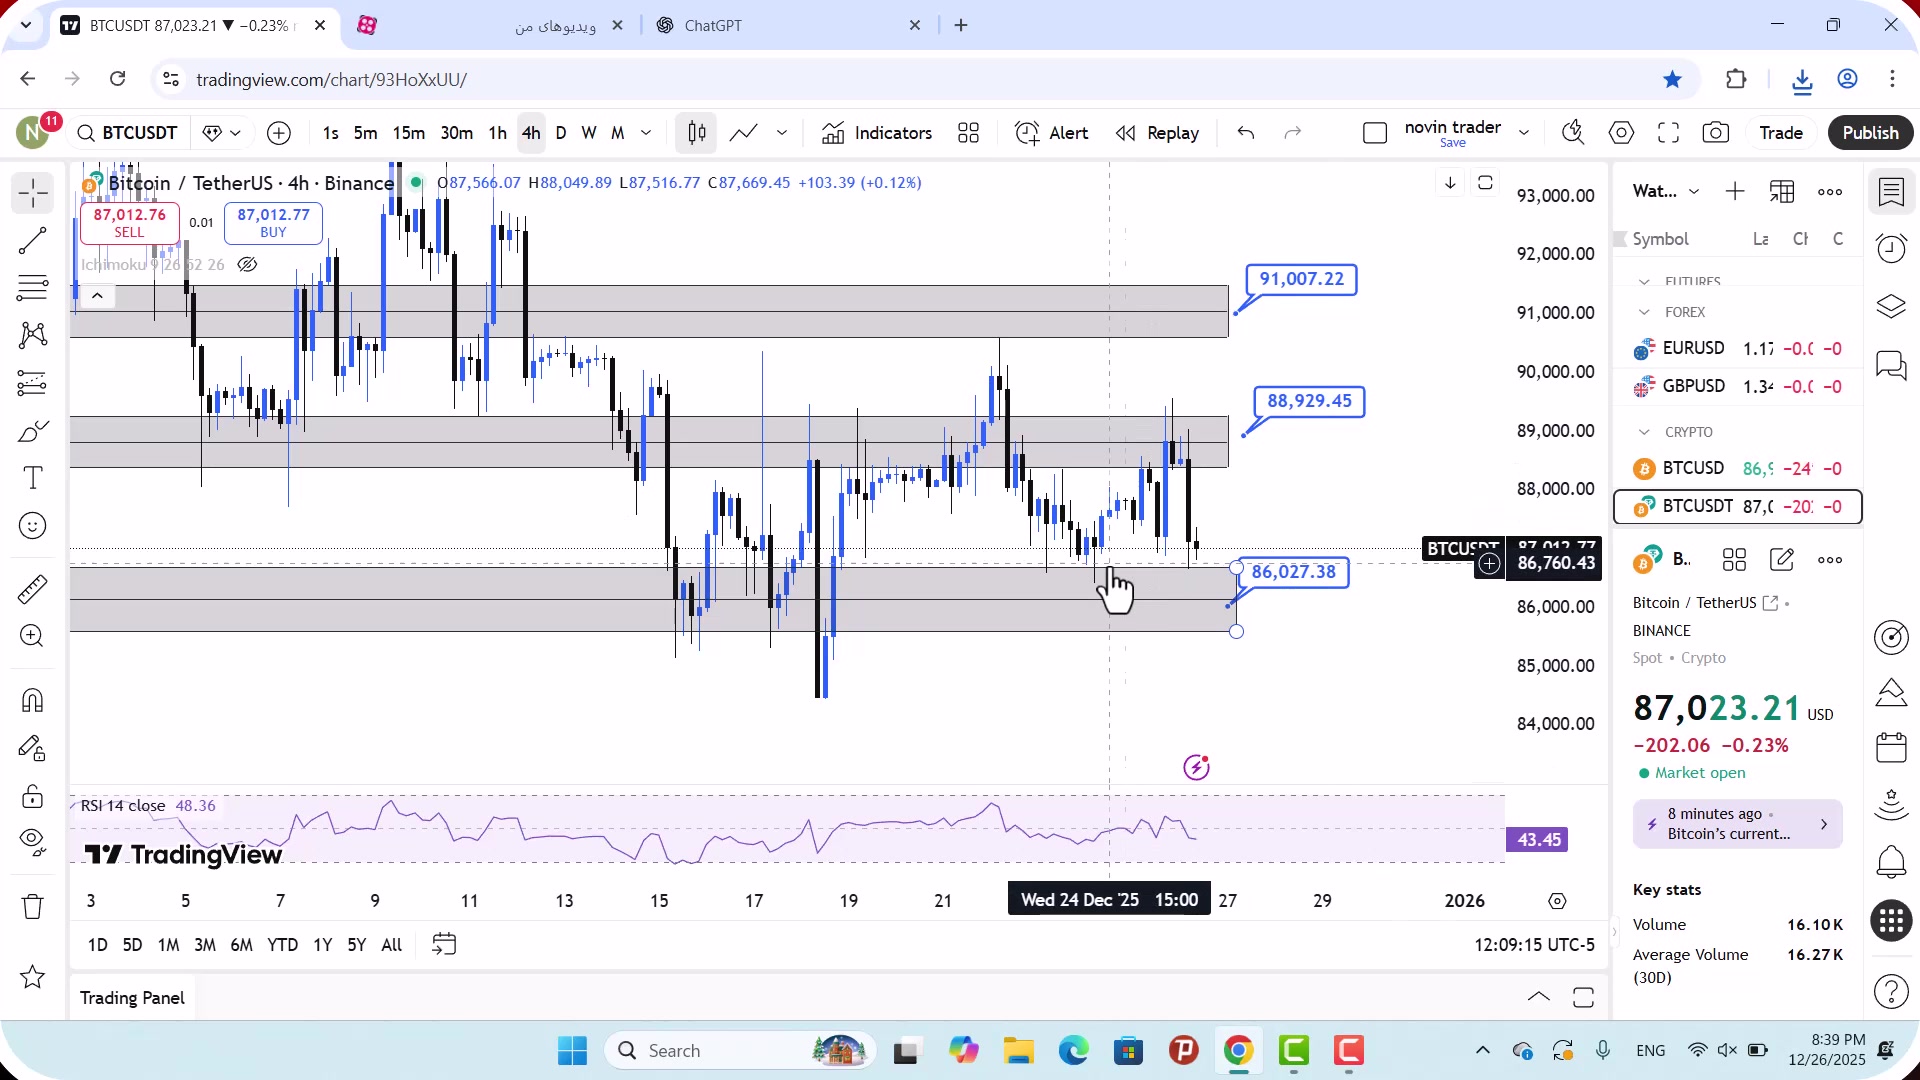Expand the chart type dropdown arrow

(x=782, y=133)
